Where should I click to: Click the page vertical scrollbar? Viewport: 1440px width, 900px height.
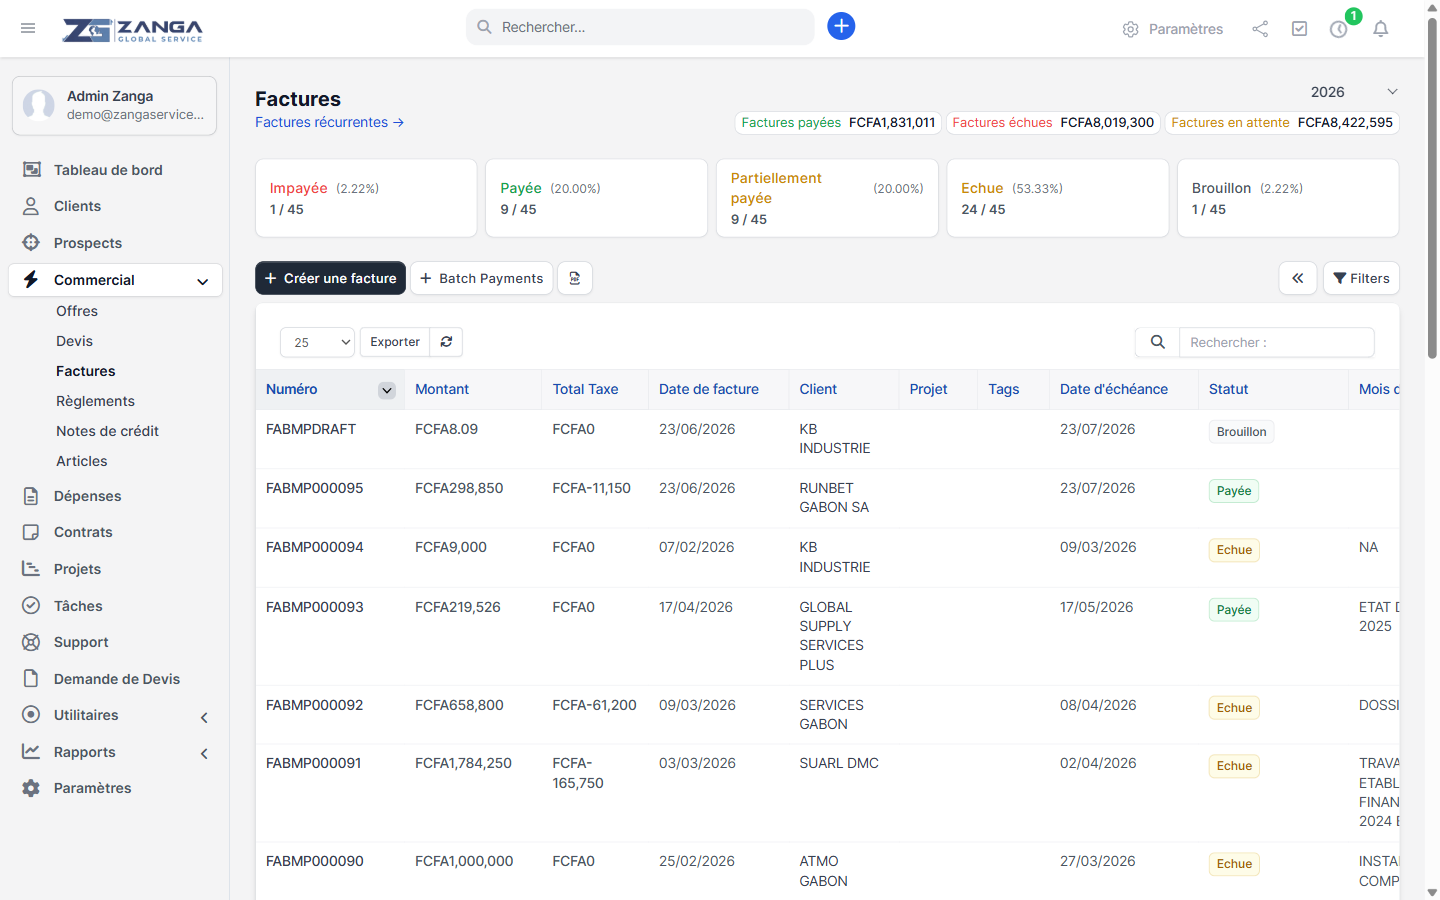1432,190
